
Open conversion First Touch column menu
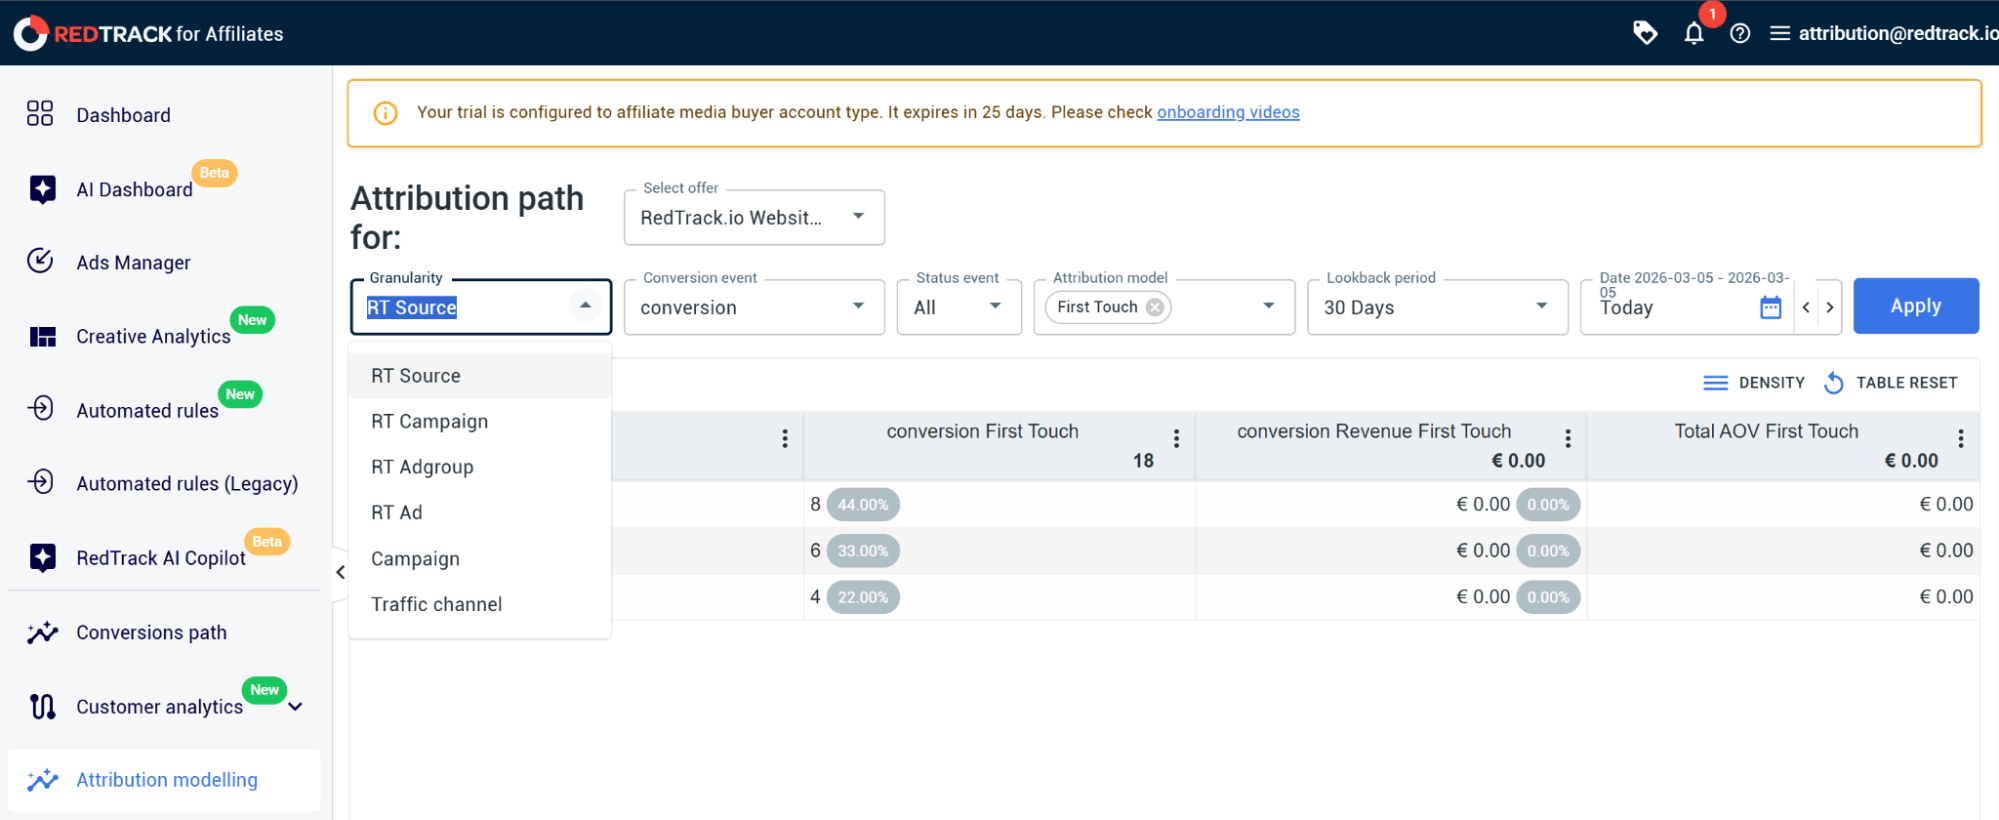(1176, 438)
